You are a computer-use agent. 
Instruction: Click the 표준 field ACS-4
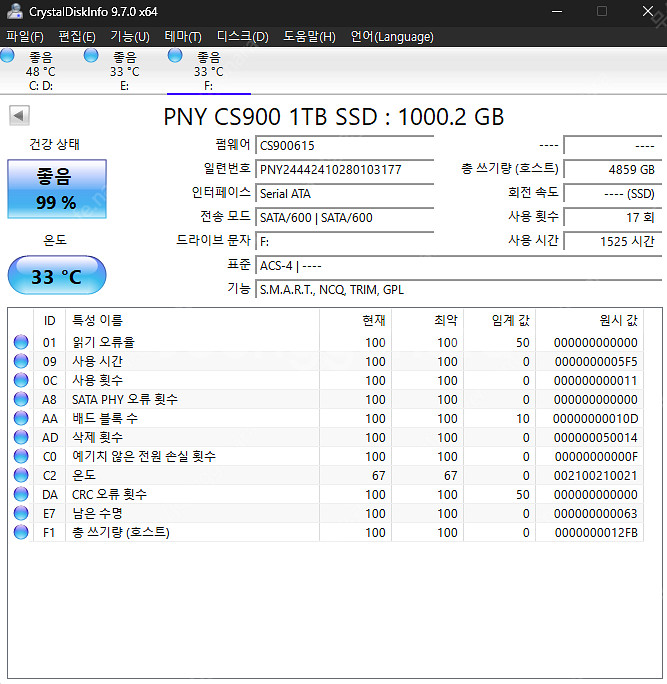point(459,265)
